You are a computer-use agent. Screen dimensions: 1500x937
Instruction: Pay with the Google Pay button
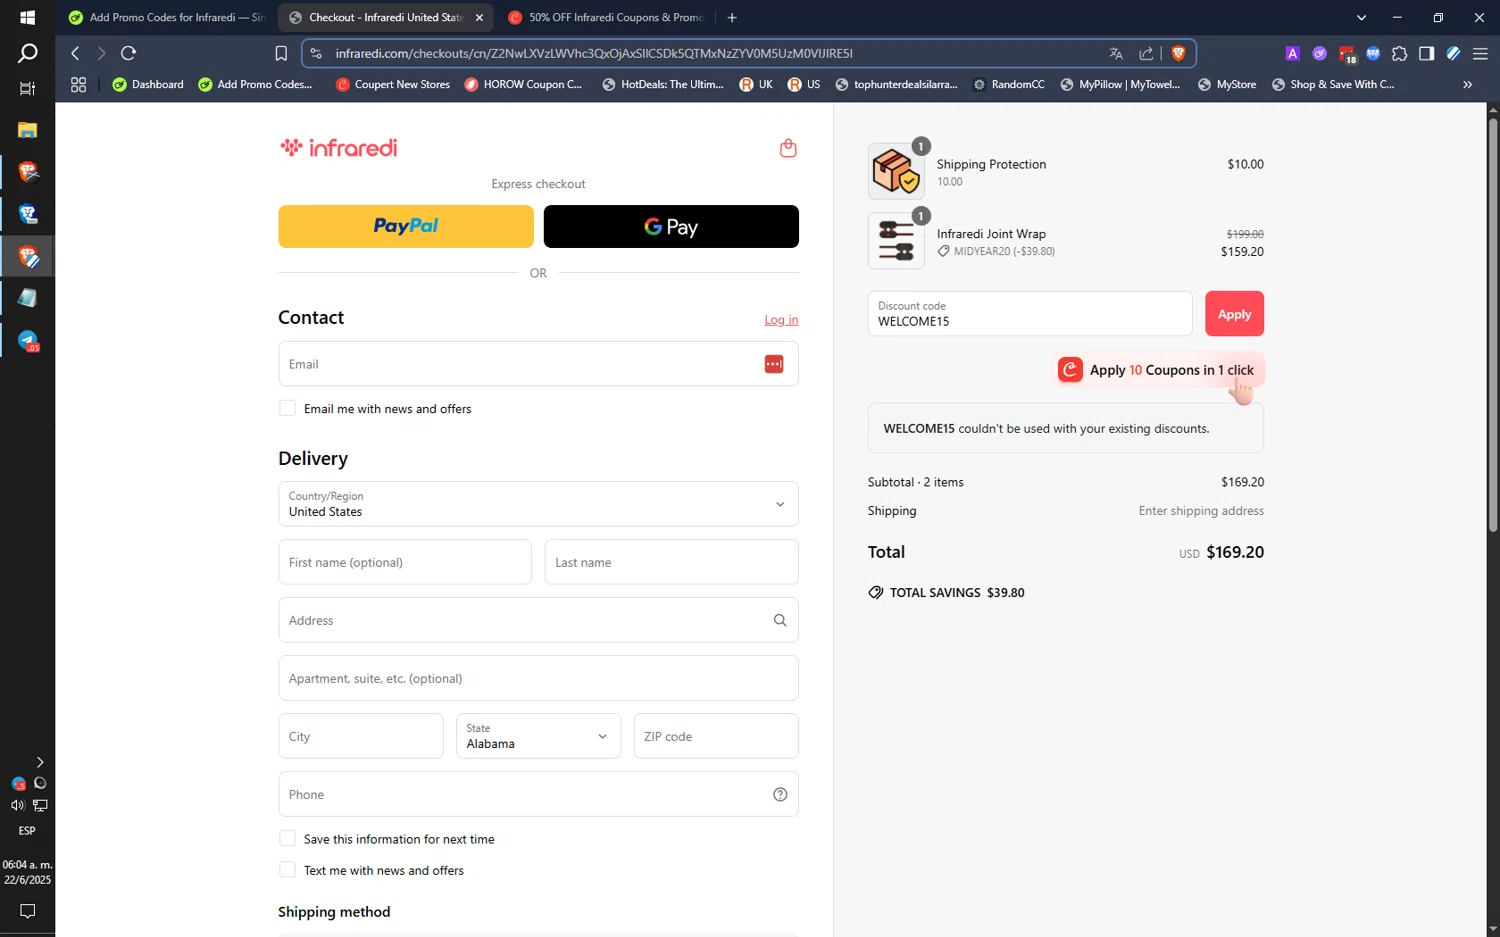(671, 226)
